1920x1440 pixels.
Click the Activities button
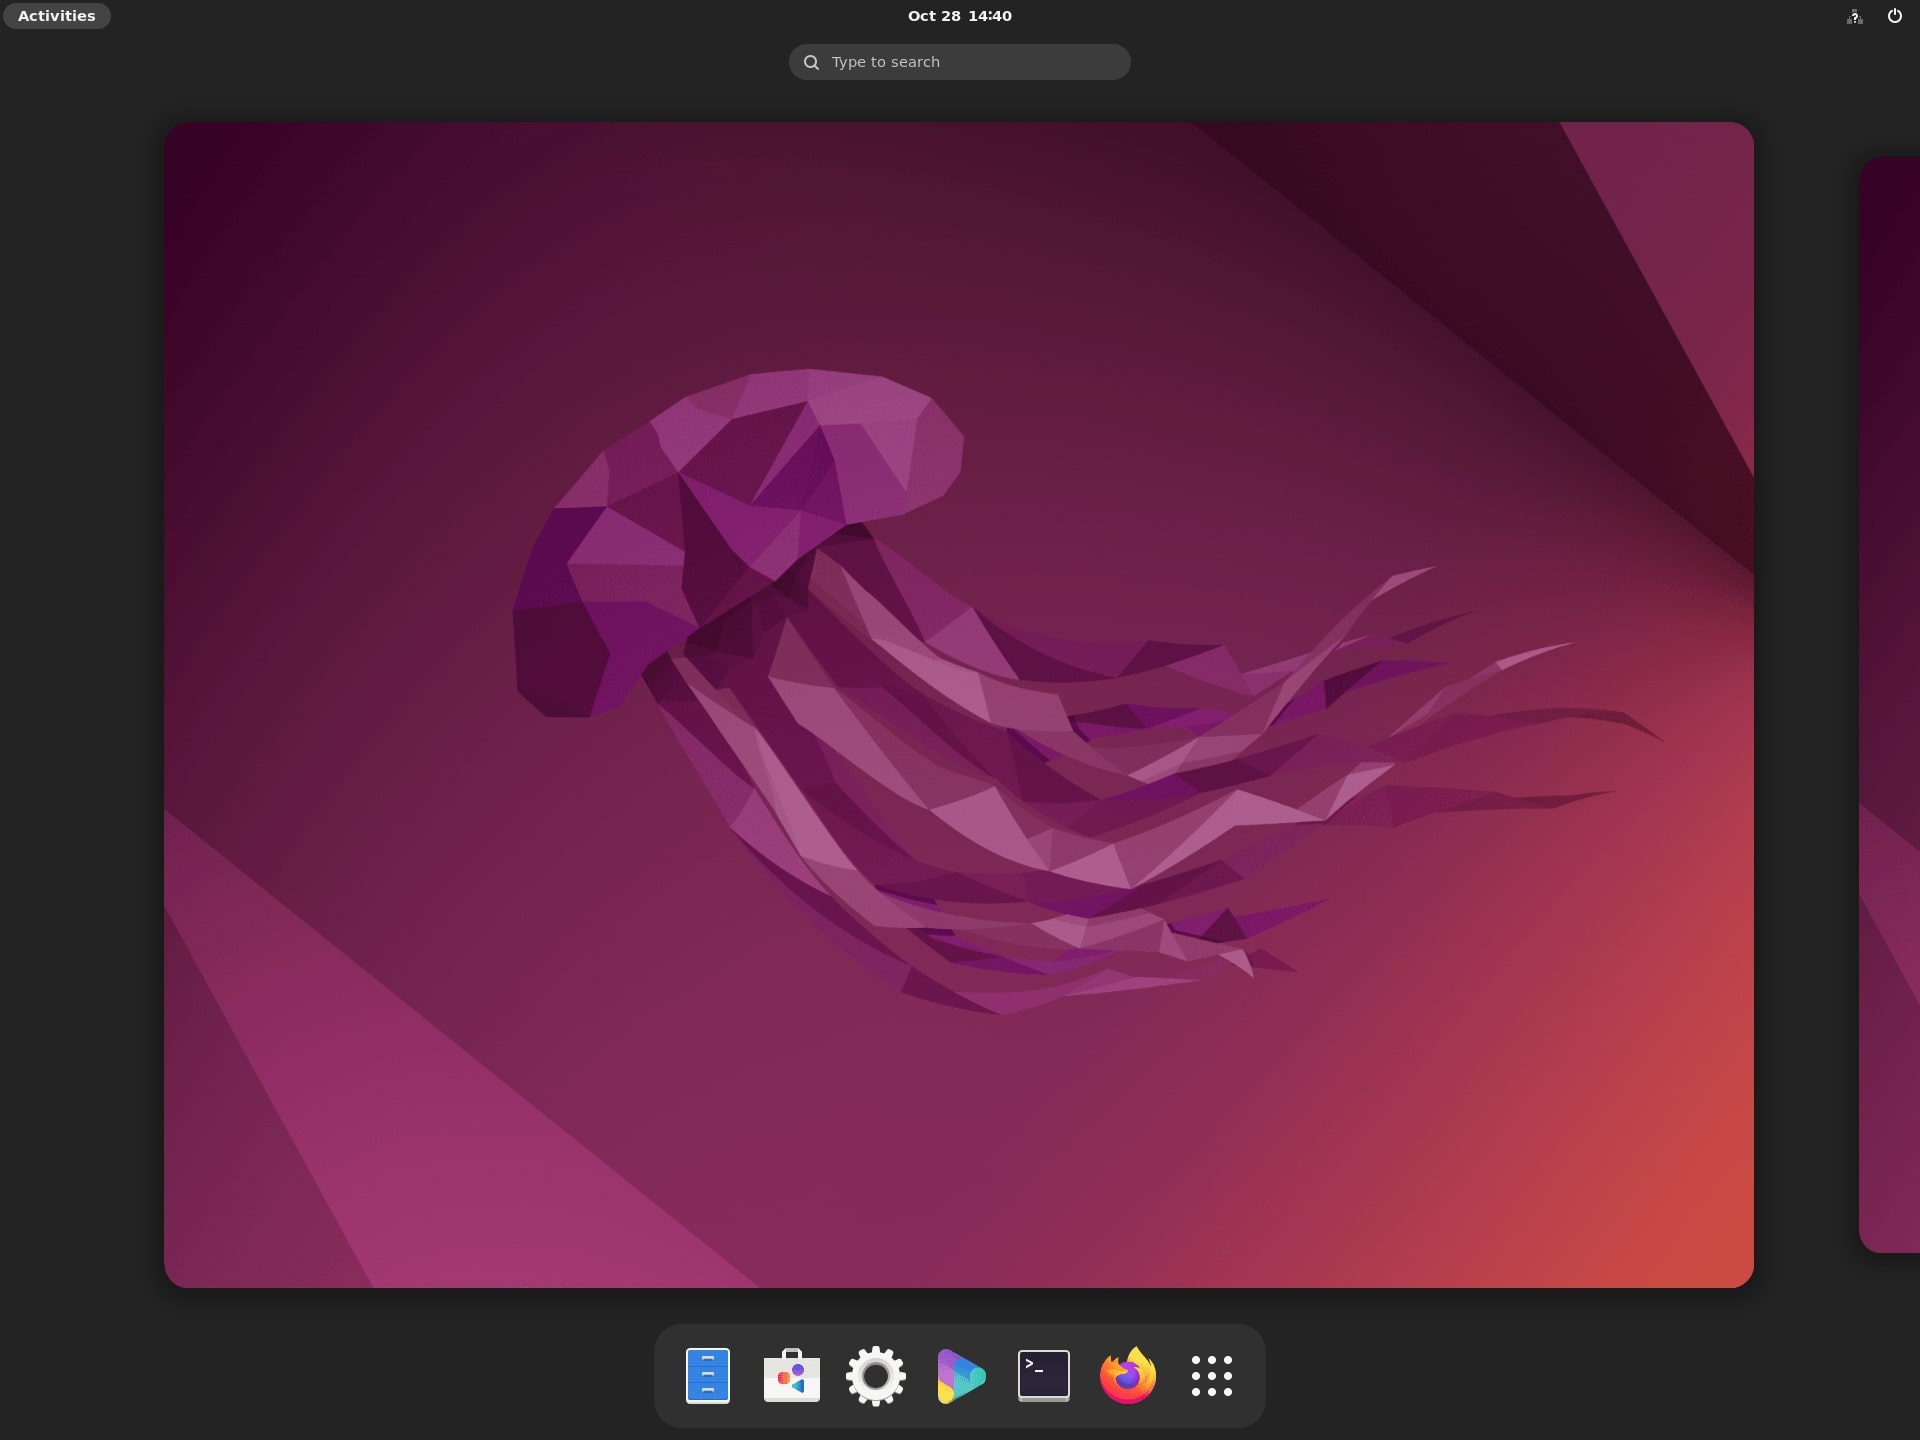[57, 16]
